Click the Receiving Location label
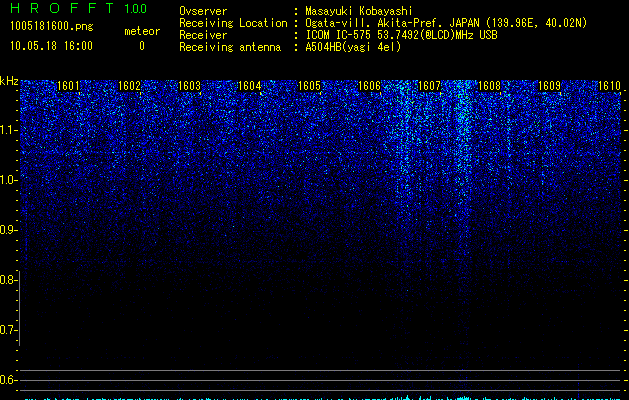Image resolution: width=629 pixels, height=400 pixels. pos(233,23)
